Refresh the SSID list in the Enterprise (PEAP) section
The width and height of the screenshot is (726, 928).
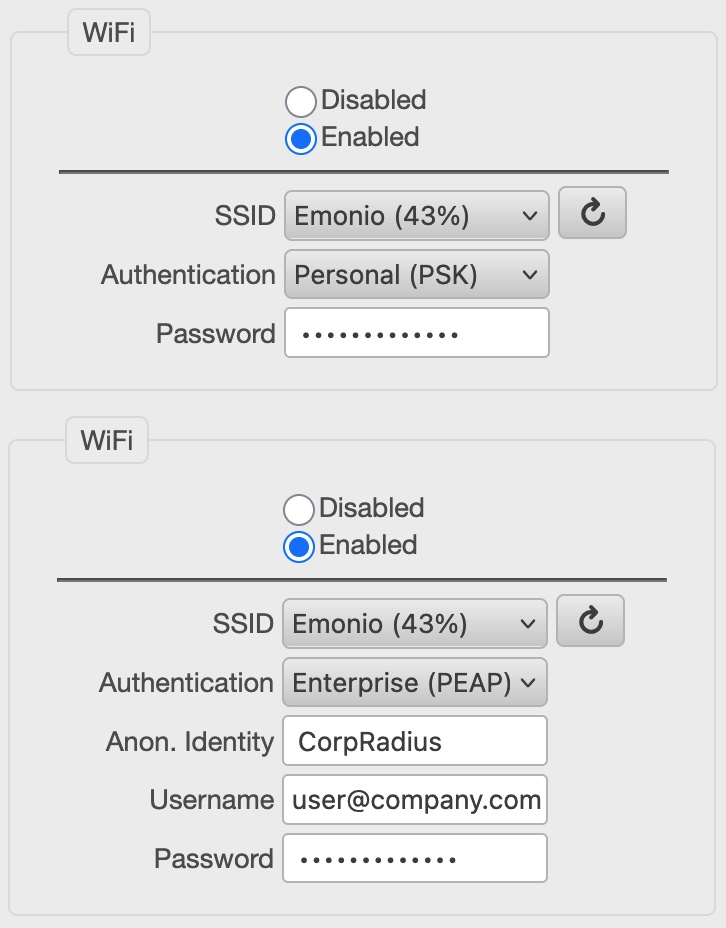click(x=590, y=621)
